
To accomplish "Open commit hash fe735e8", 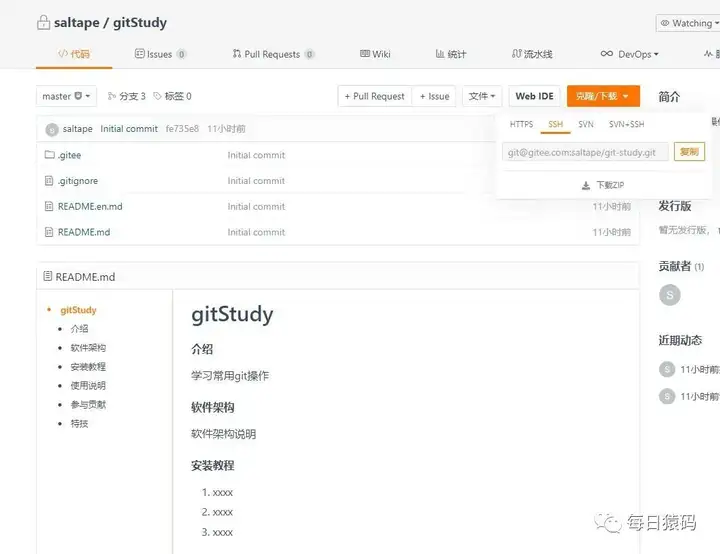I will (182, 129).
